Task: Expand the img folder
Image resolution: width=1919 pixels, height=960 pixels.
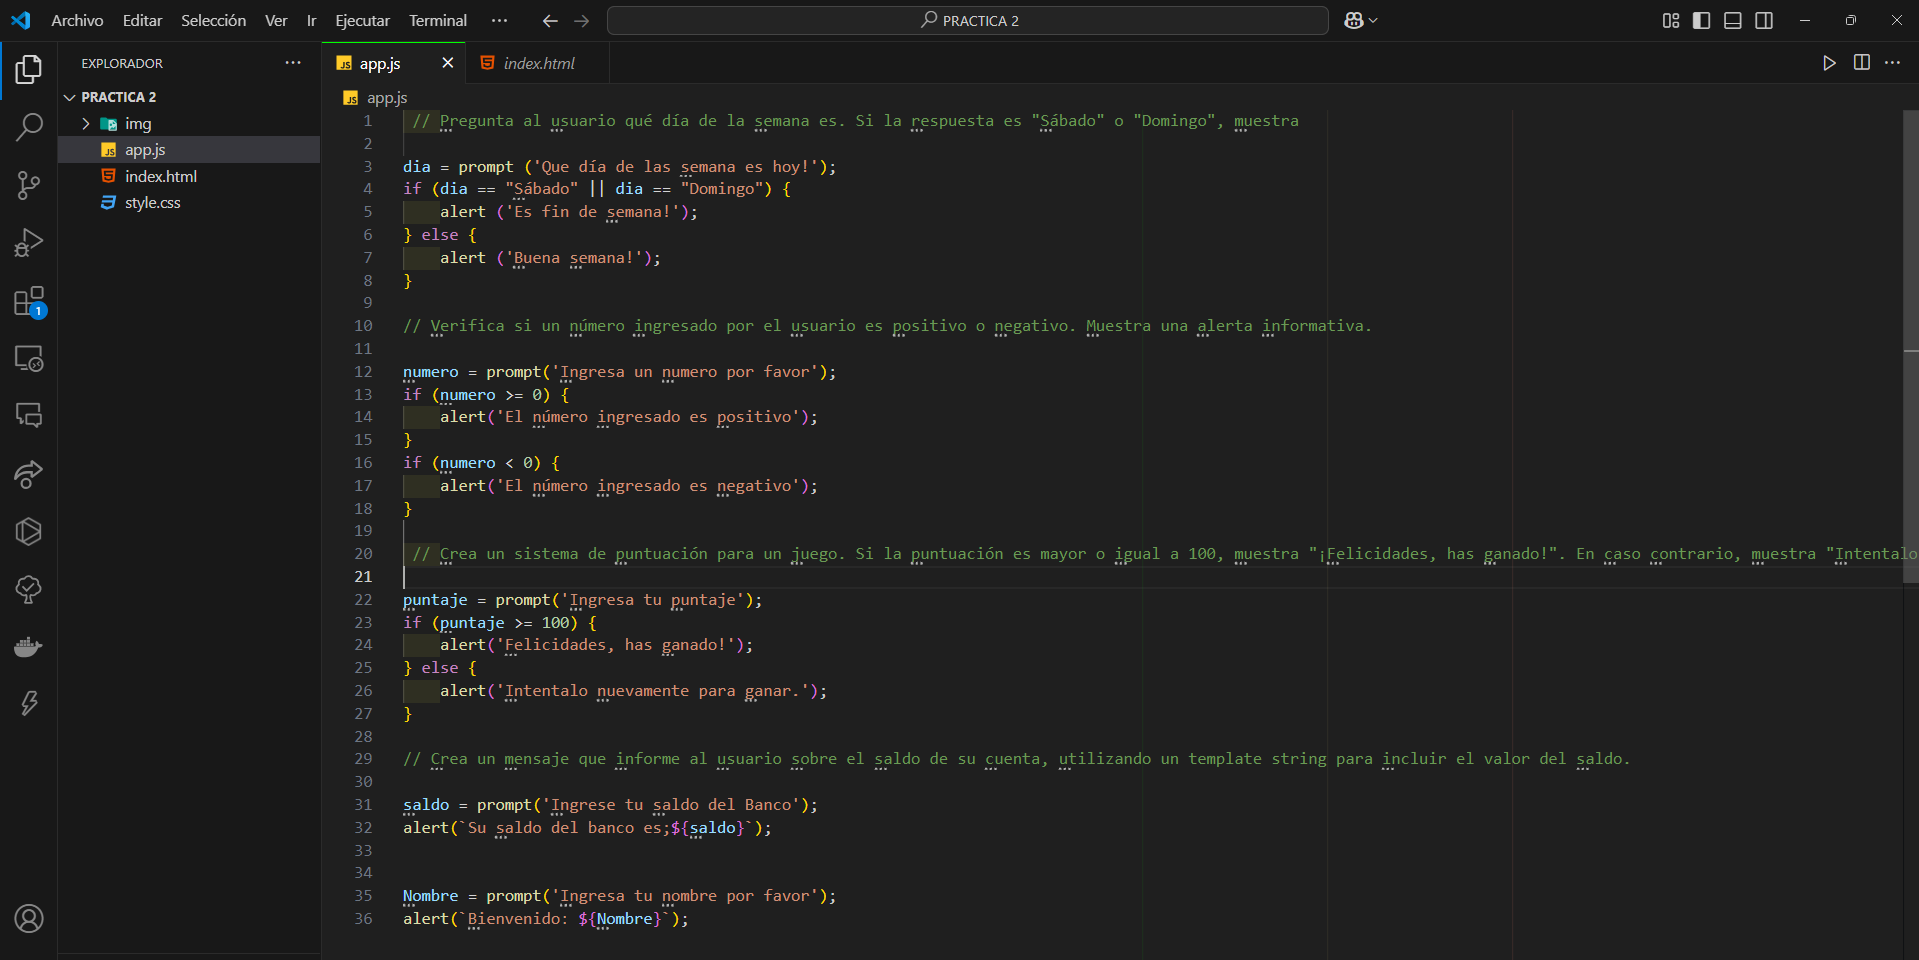Action: (86, 124)
